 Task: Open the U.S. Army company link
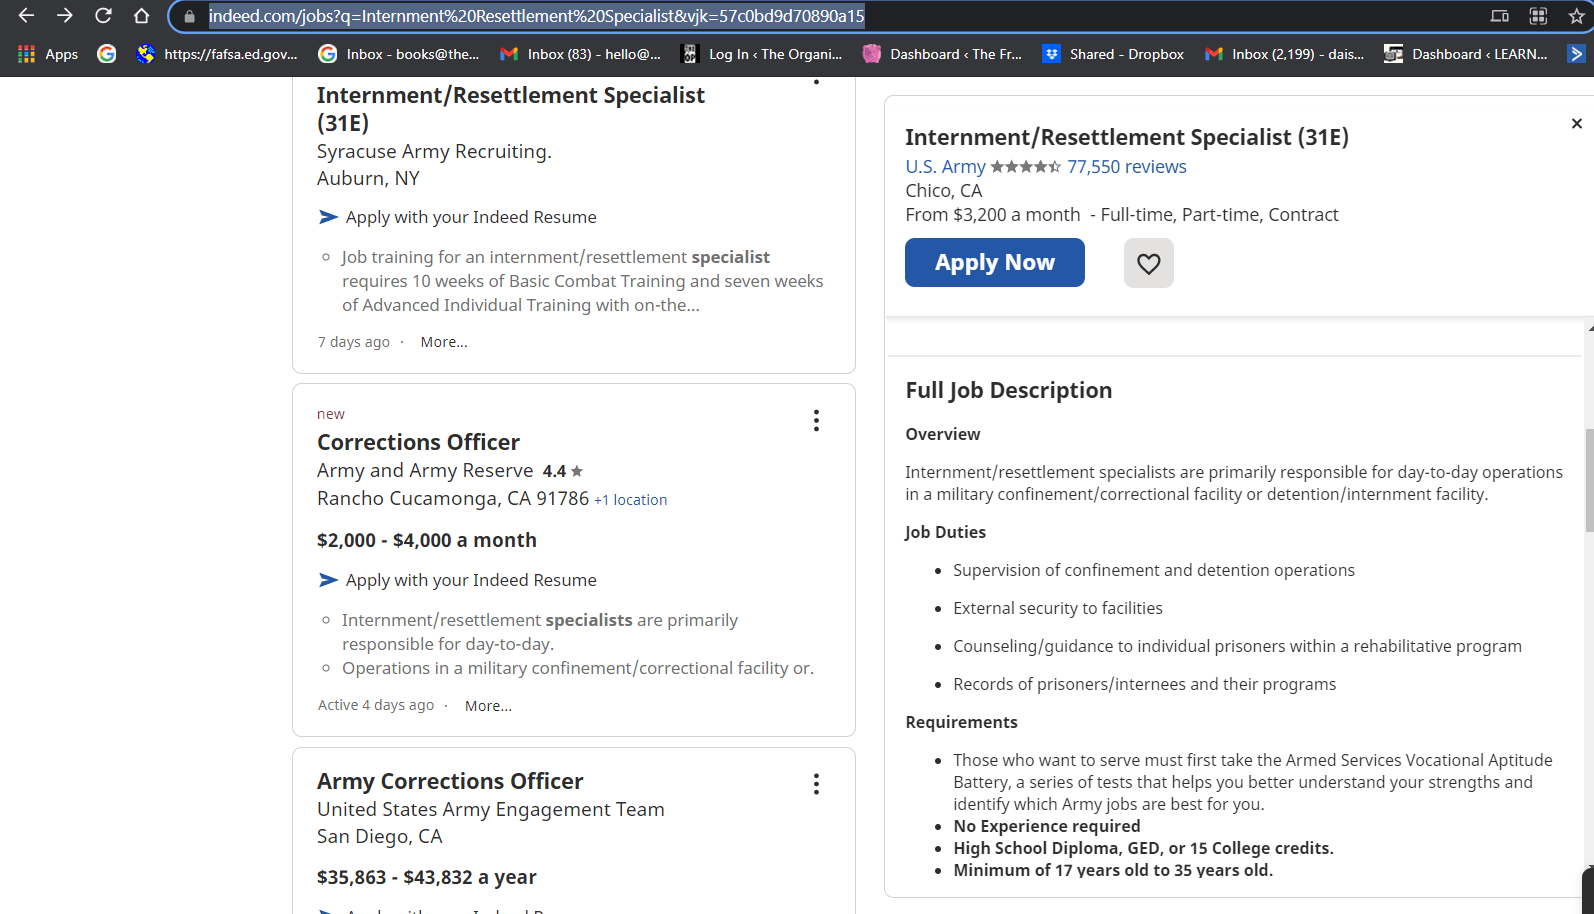click(945, 167)
